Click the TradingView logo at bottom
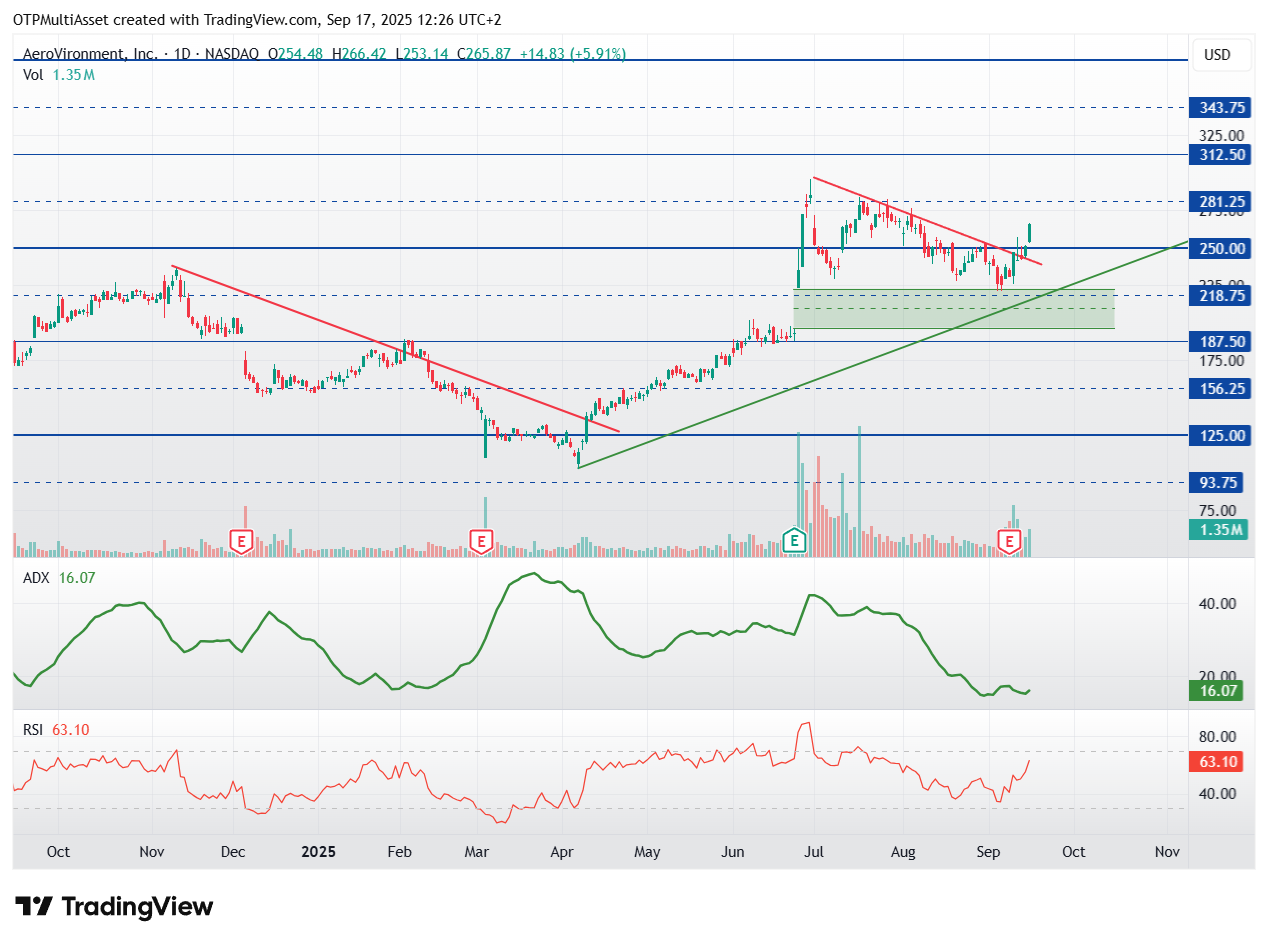1268x944 pixels. [x=116, y=907]
